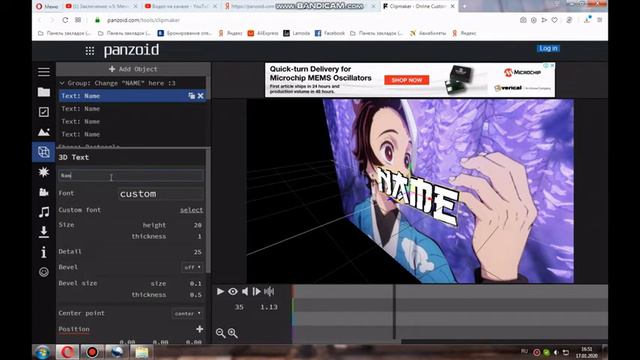The height and width of the screenshot is (360, 640).
Task: Open the starburst Effects sidebar icon
Action: point(44,172)
